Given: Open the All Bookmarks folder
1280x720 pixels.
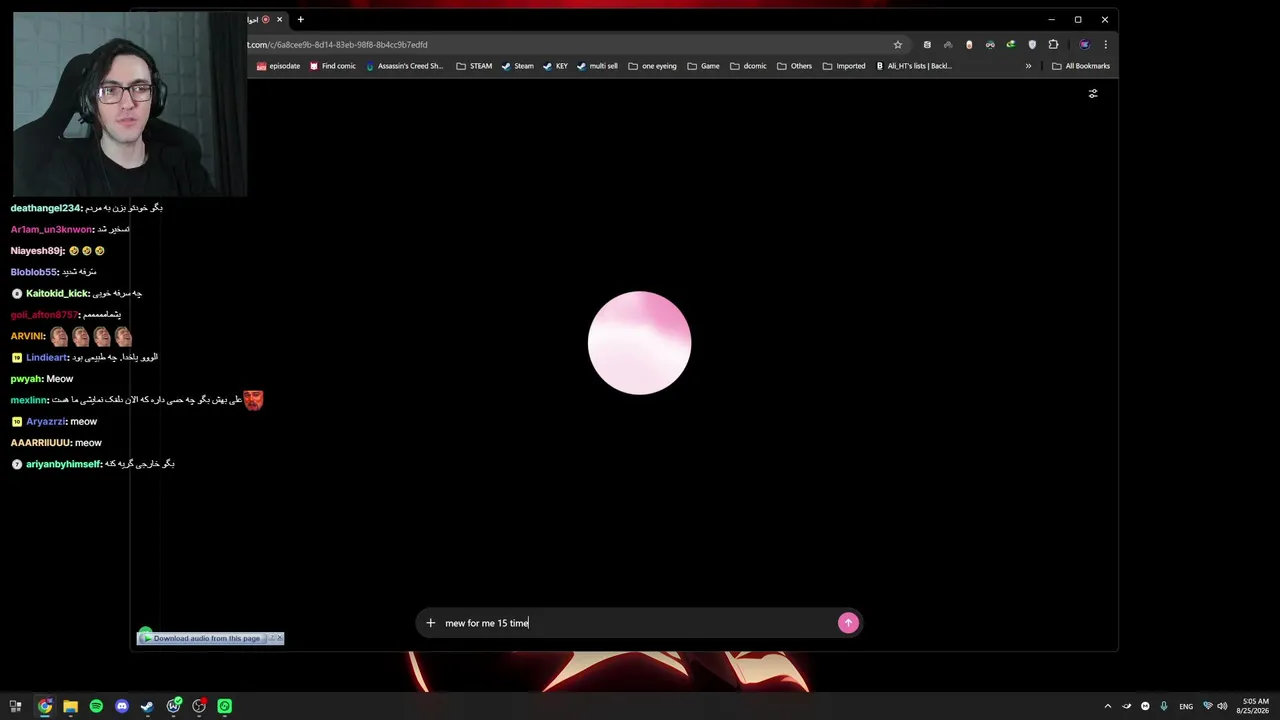Looking at the screenshot, I should click(1081, 66).
